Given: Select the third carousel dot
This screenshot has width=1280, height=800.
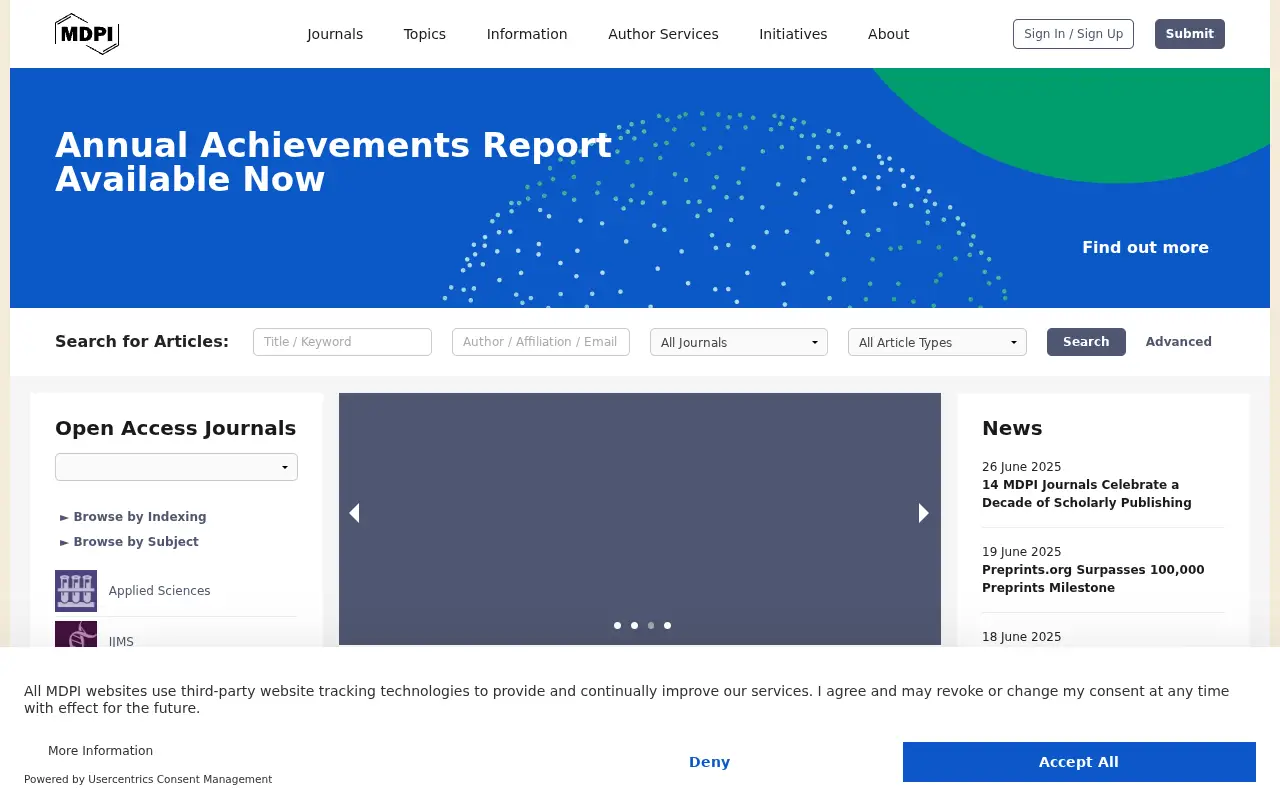Looking at the screenshot, I should coord(651,626).
